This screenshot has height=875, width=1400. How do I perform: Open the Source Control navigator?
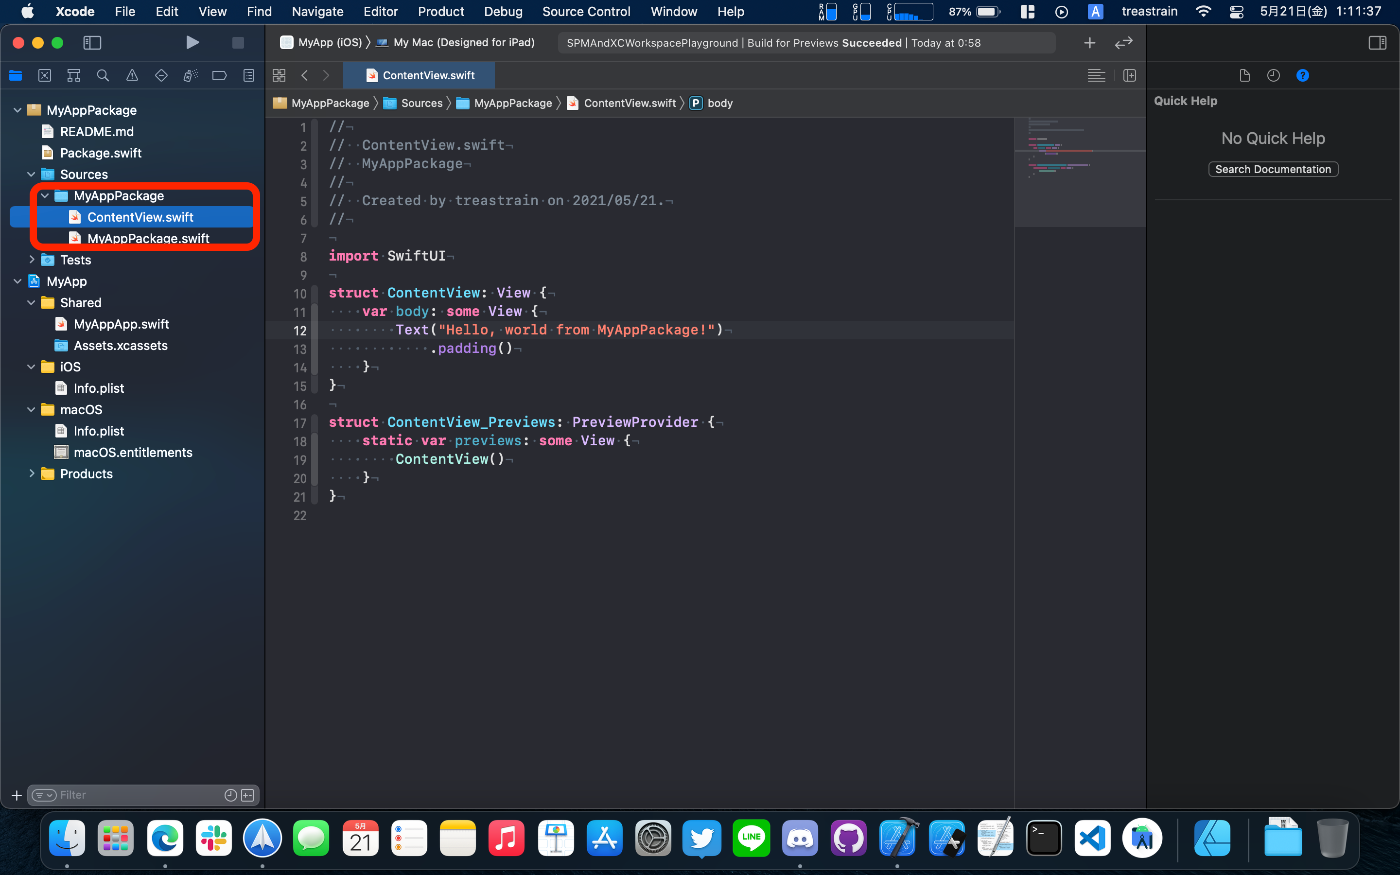click(x=44, y=76)
